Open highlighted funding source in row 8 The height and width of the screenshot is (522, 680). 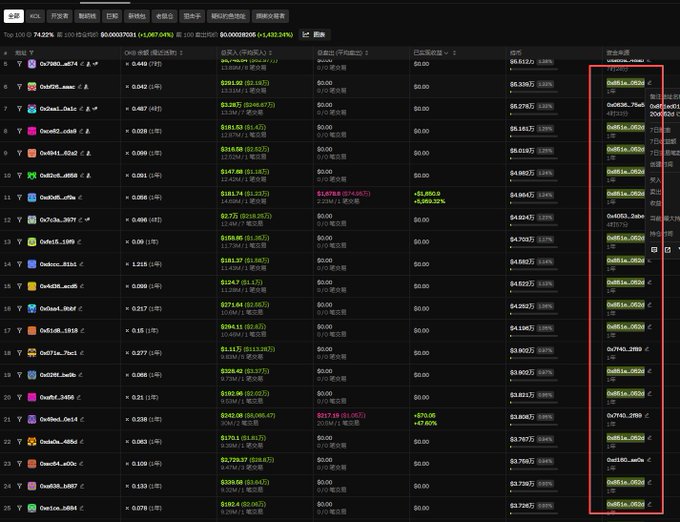625,127
